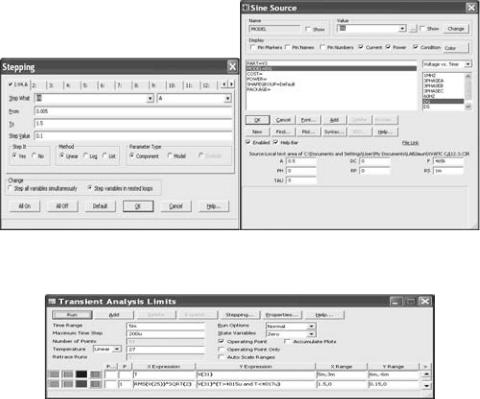
Task: Toggle X-axis scale icon in the RMS(V(25)) row
Action: pos(54,384)
